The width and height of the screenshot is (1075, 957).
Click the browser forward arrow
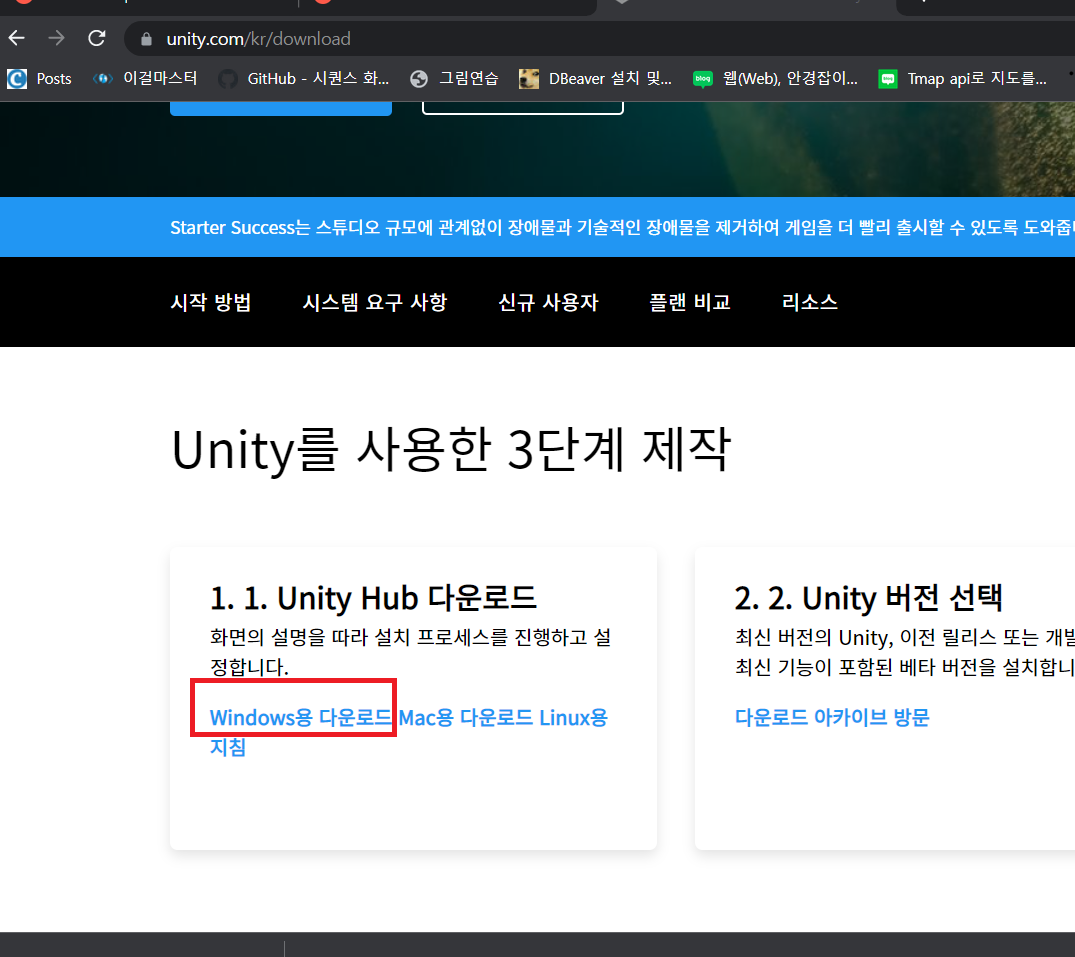coord(56,38)
